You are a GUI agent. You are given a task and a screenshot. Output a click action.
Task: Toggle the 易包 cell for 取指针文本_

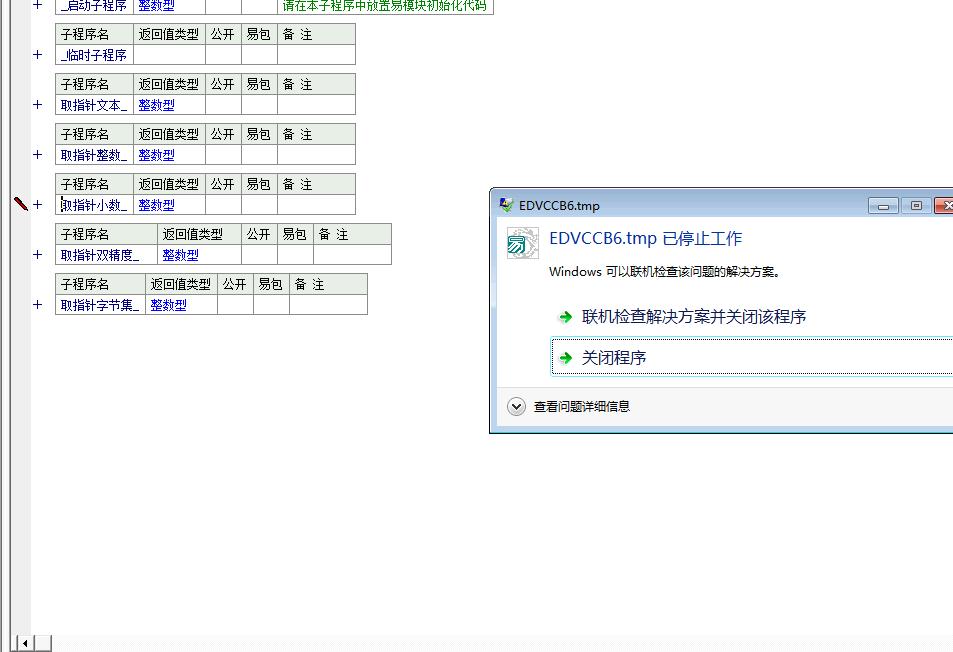pos(259,105)
